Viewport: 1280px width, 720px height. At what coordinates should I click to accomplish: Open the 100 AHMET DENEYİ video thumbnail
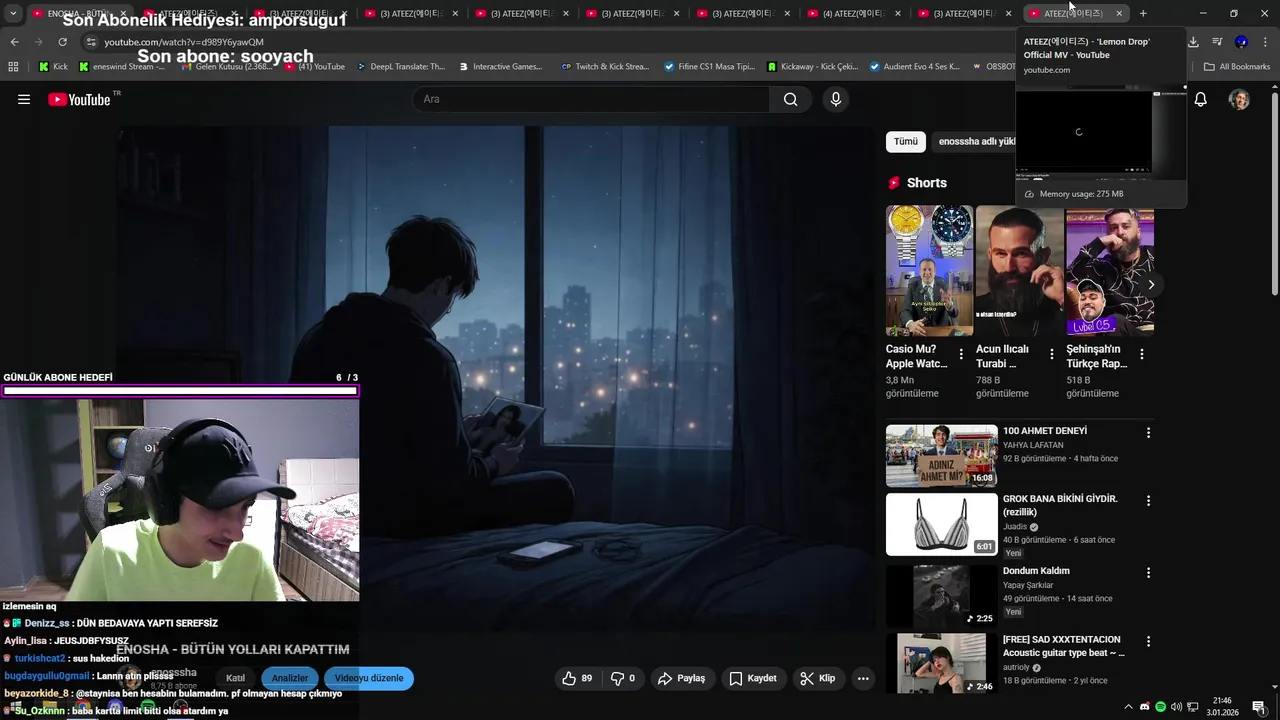coord(941,456)
